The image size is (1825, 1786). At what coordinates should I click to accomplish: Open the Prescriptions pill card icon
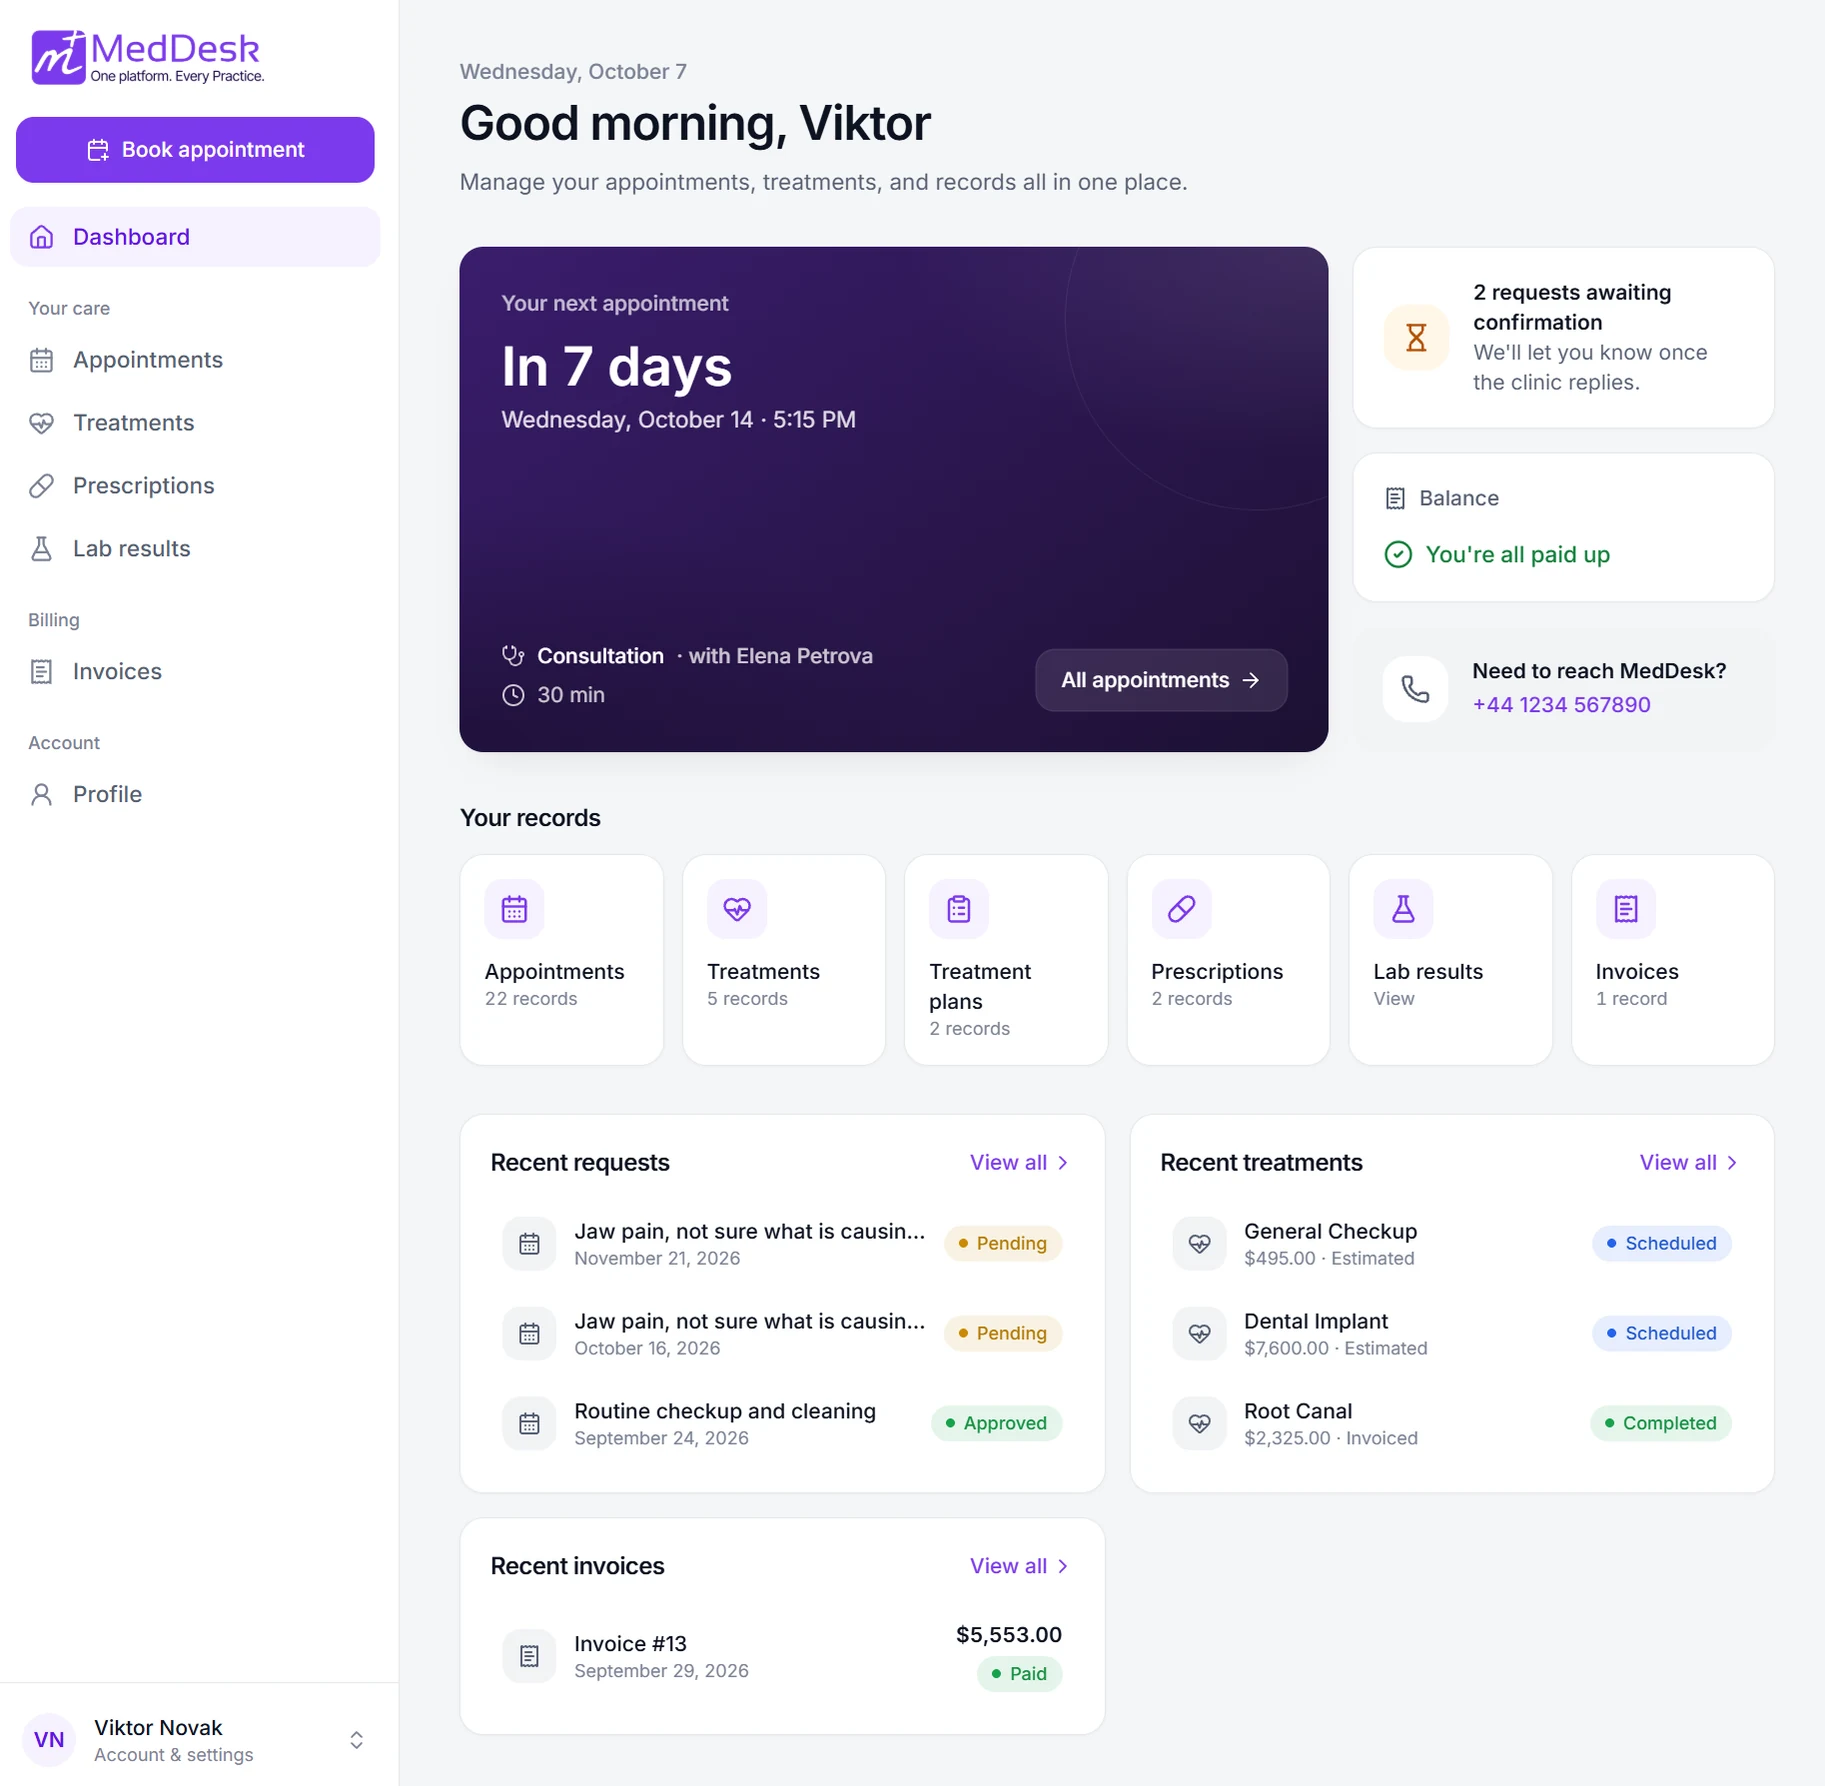(x=1181, y=909)
